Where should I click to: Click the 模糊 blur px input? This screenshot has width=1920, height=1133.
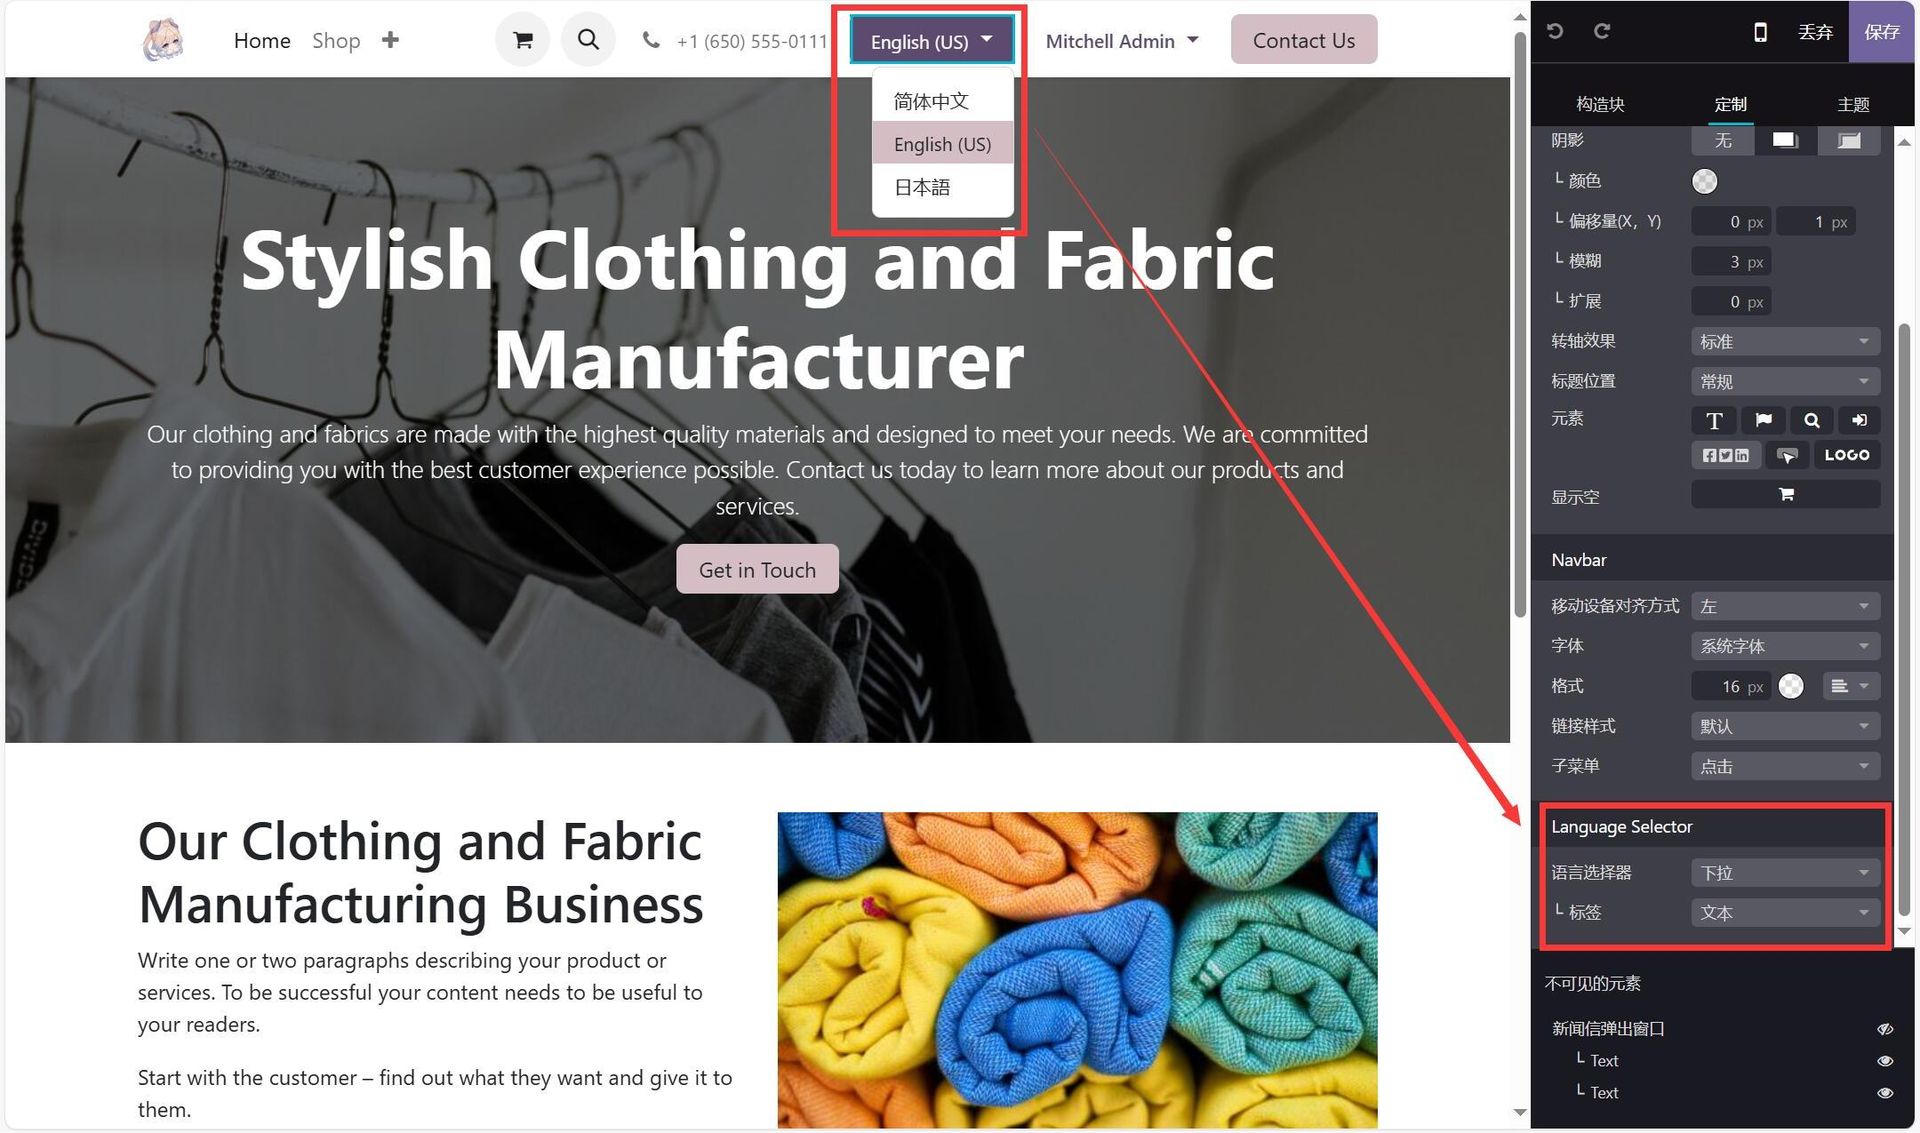[x=1731, y=262]
